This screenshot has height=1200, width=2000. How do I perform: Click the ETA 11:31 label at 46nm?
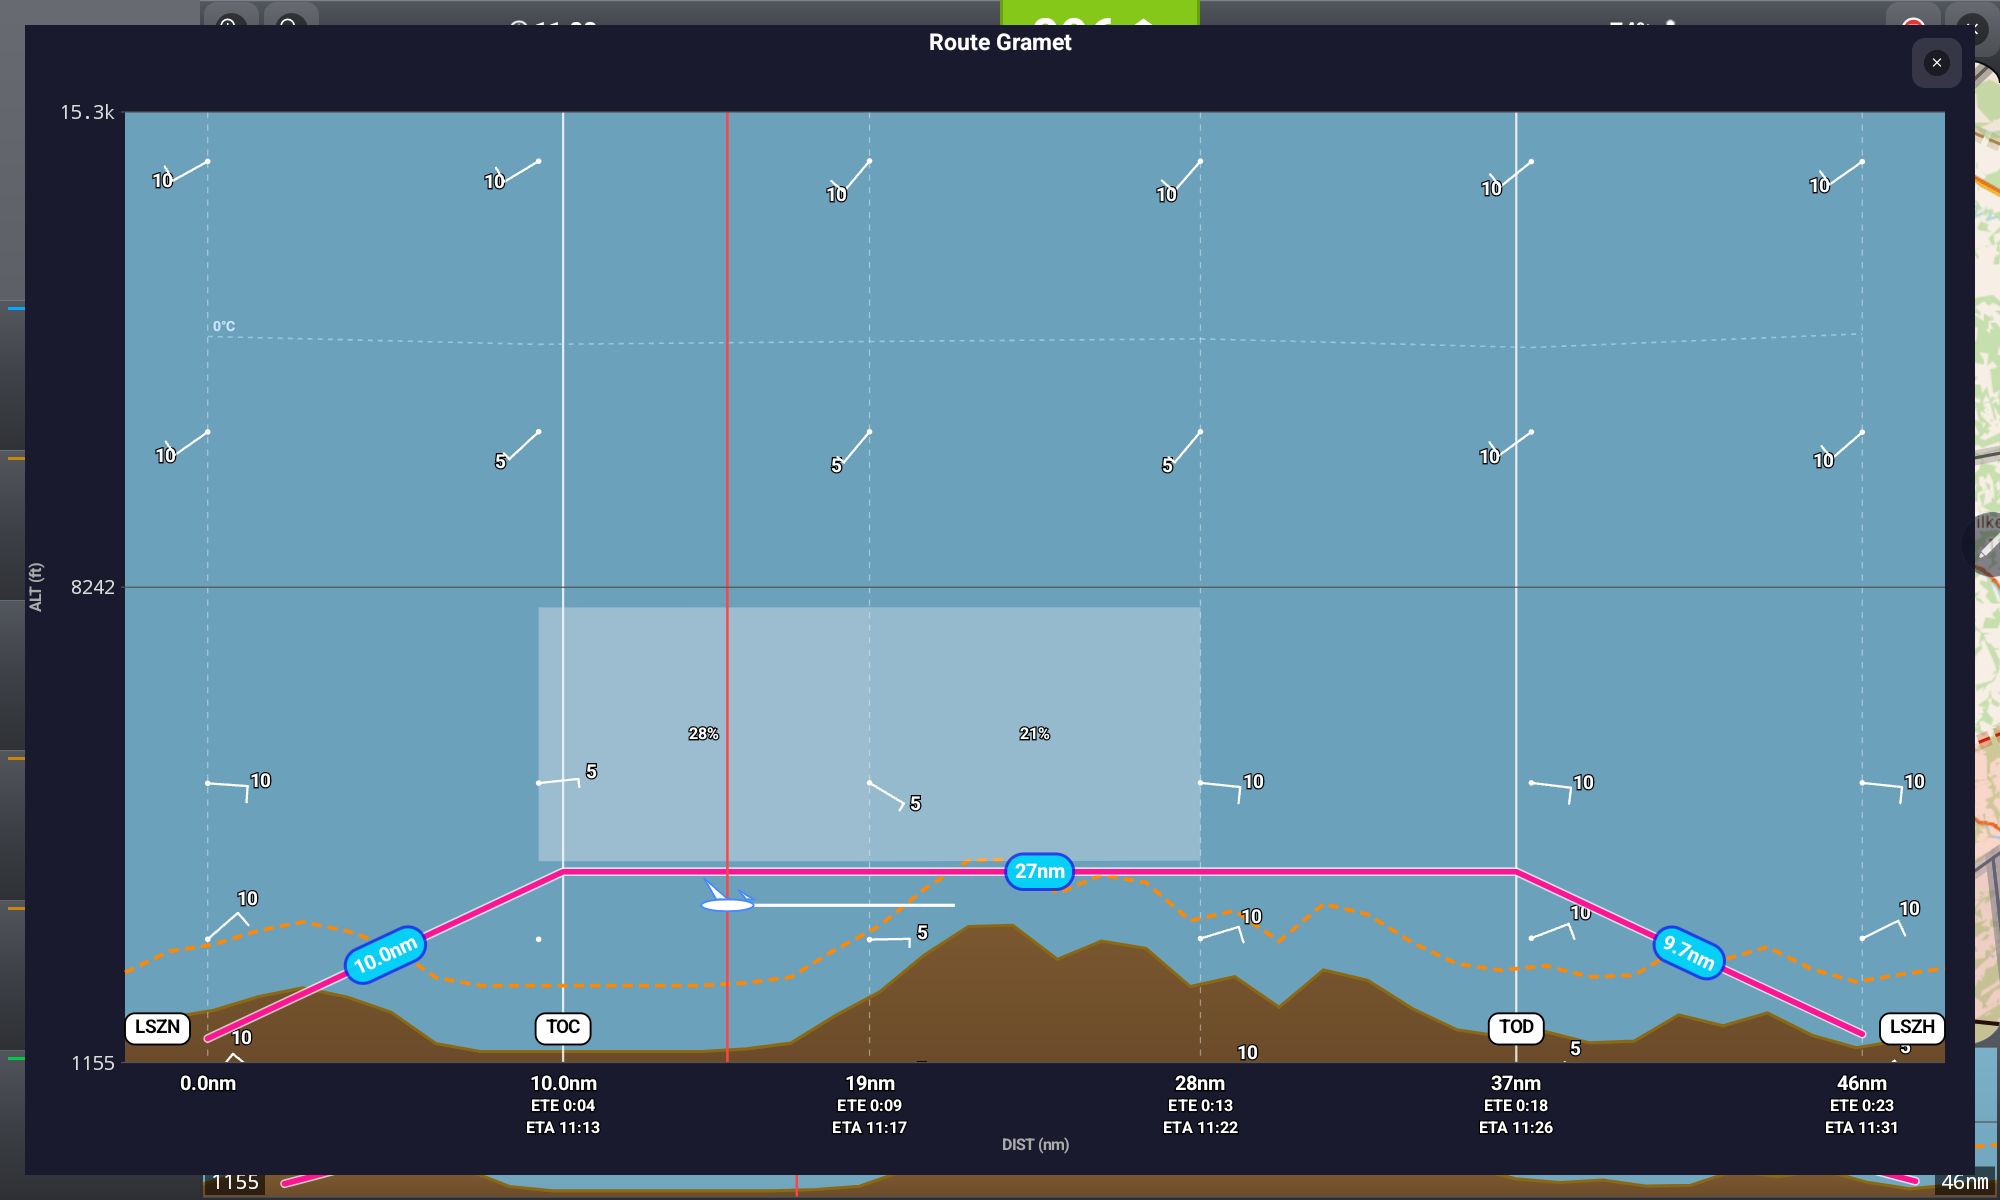click(1861, 1127)
